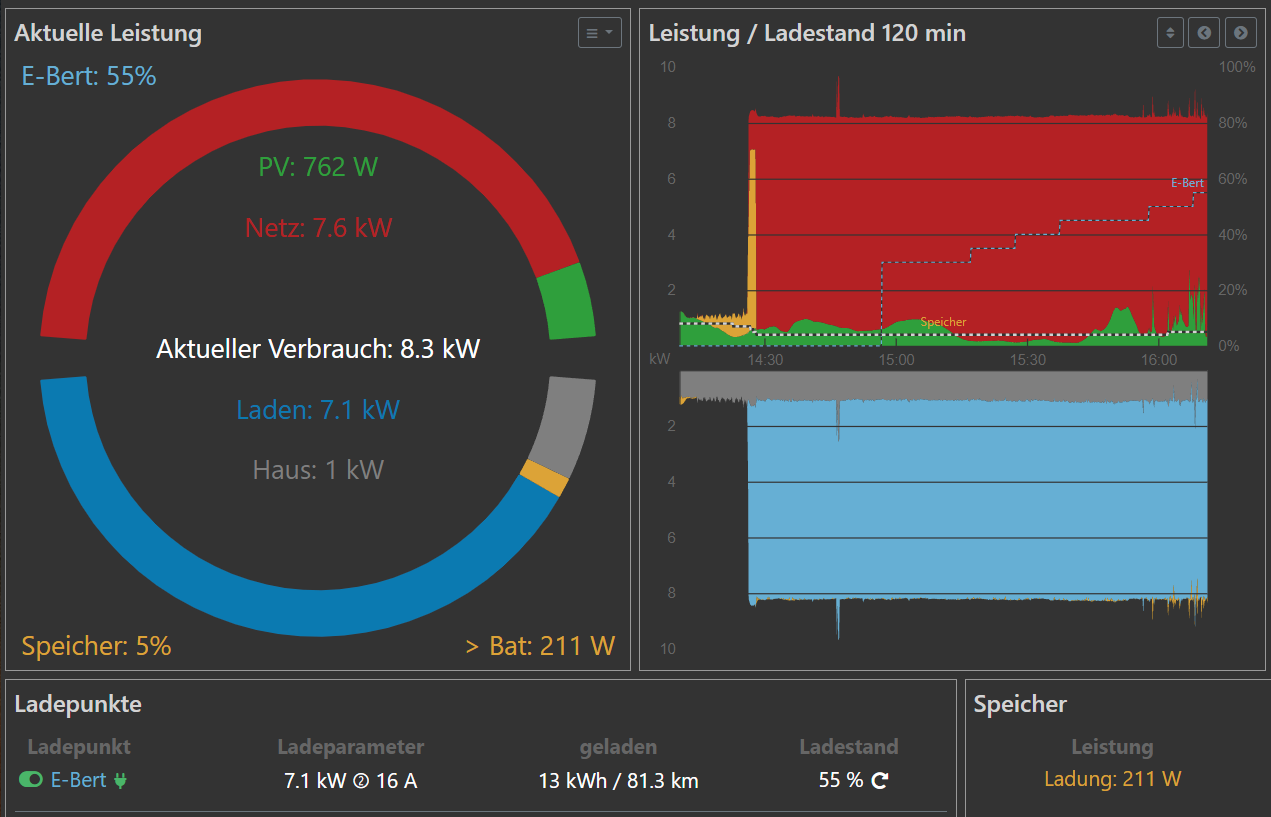Click the yellow Speicher label in the graph
Screen dimensions: 1271x817
tap(943, 322)
